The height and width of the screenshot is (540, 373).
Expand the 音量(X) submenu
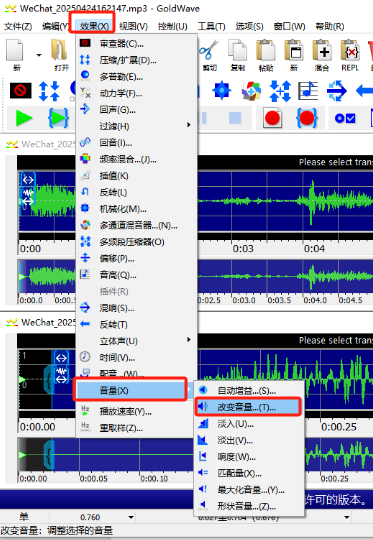coord(134,391)
